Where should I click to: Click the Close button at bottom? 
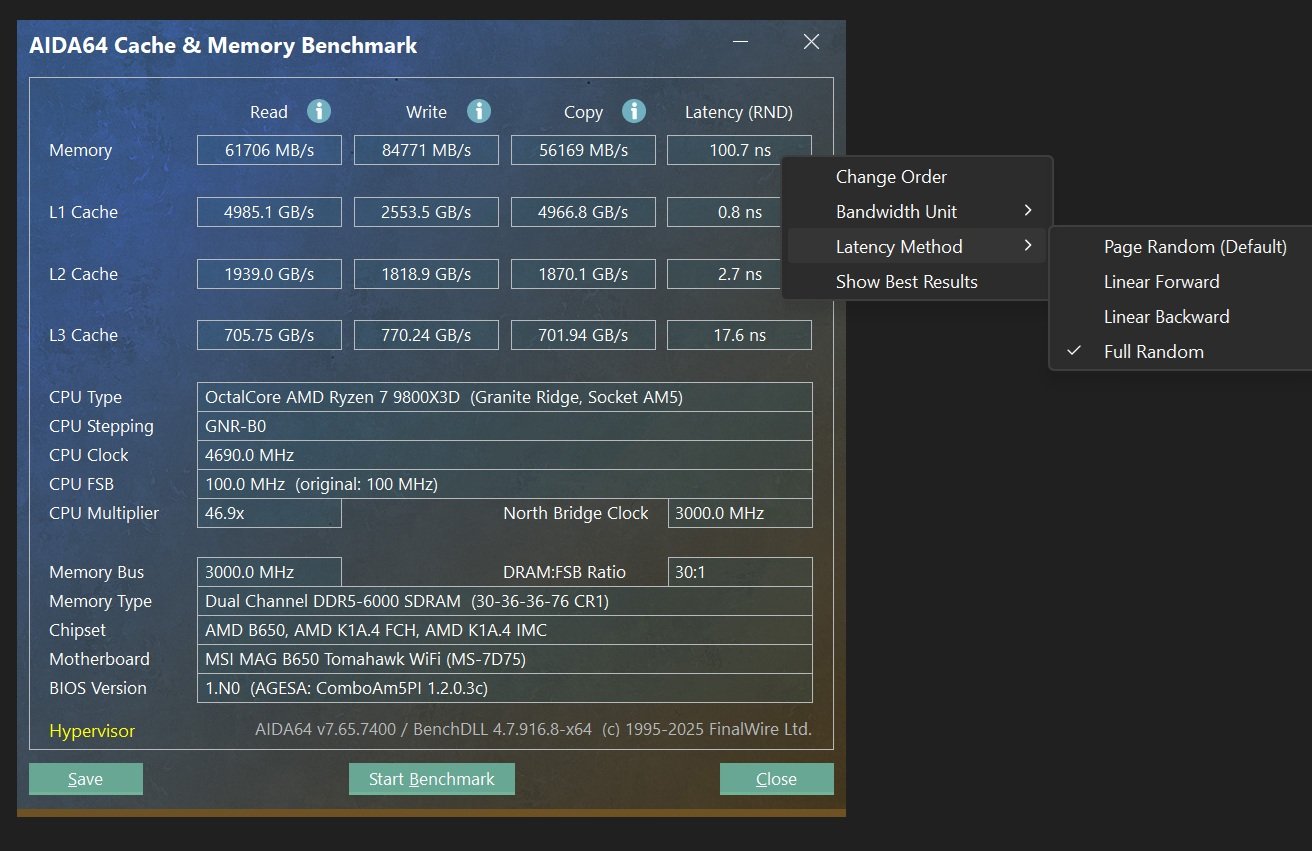[777, 779]
